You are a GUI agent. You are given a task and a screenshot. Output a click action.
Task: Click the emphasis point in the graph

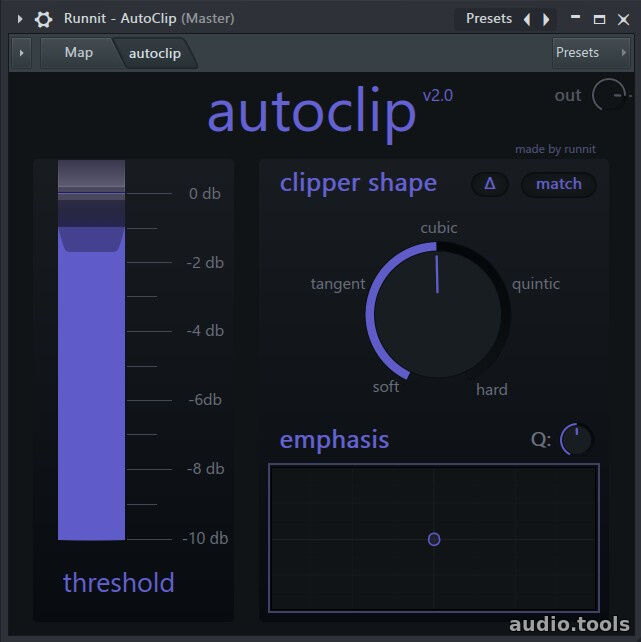pyautogui.click(x=434, y=539)
